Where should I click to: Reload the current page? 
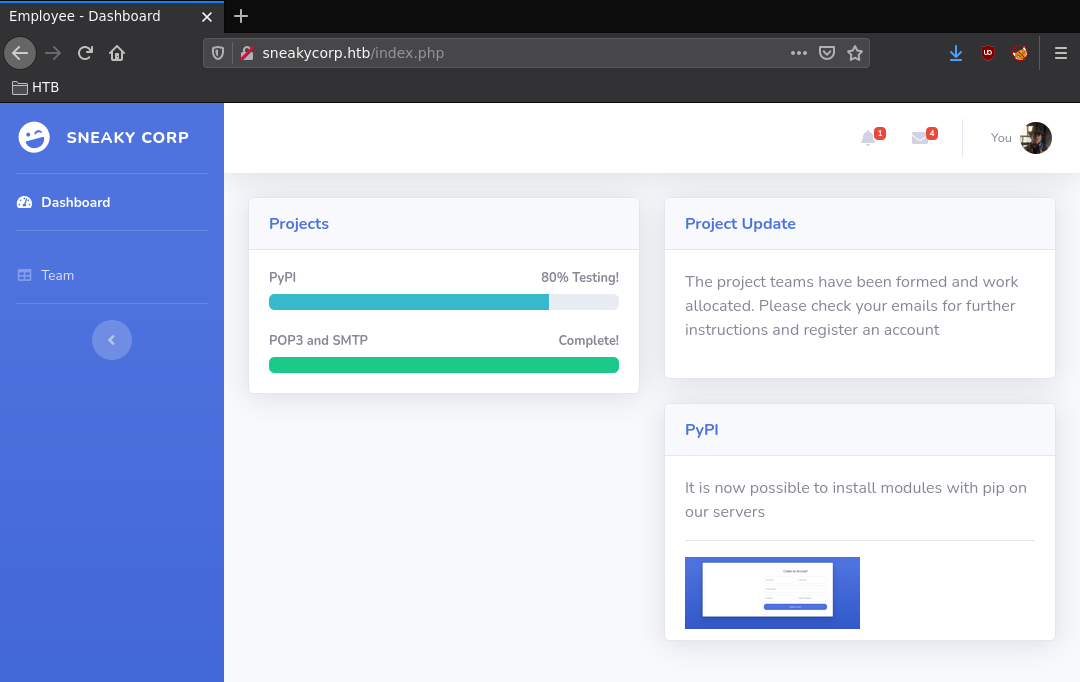point(85,53)
